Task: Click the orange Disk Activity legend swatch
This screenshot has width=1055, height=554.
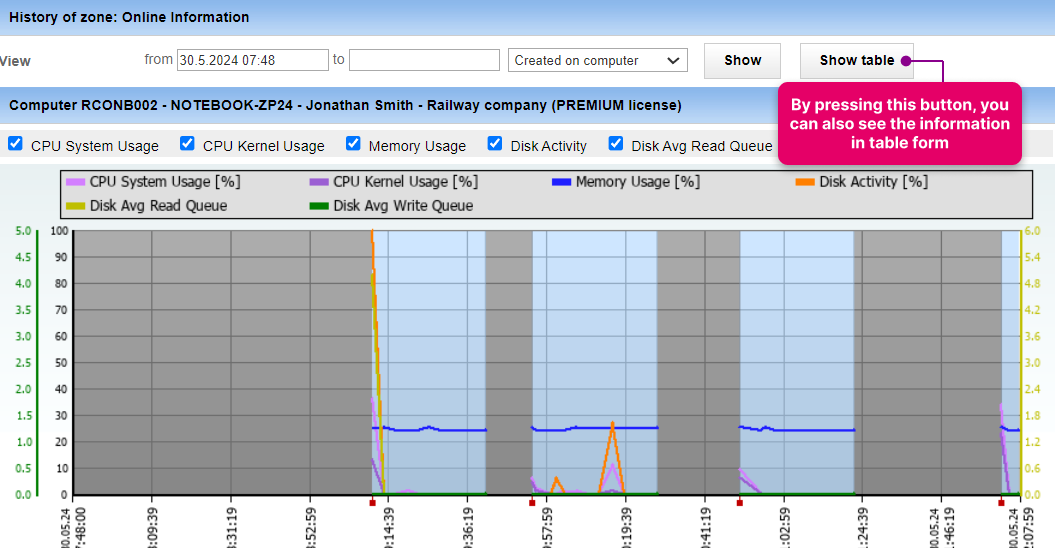Action: [x=805, y=182]
